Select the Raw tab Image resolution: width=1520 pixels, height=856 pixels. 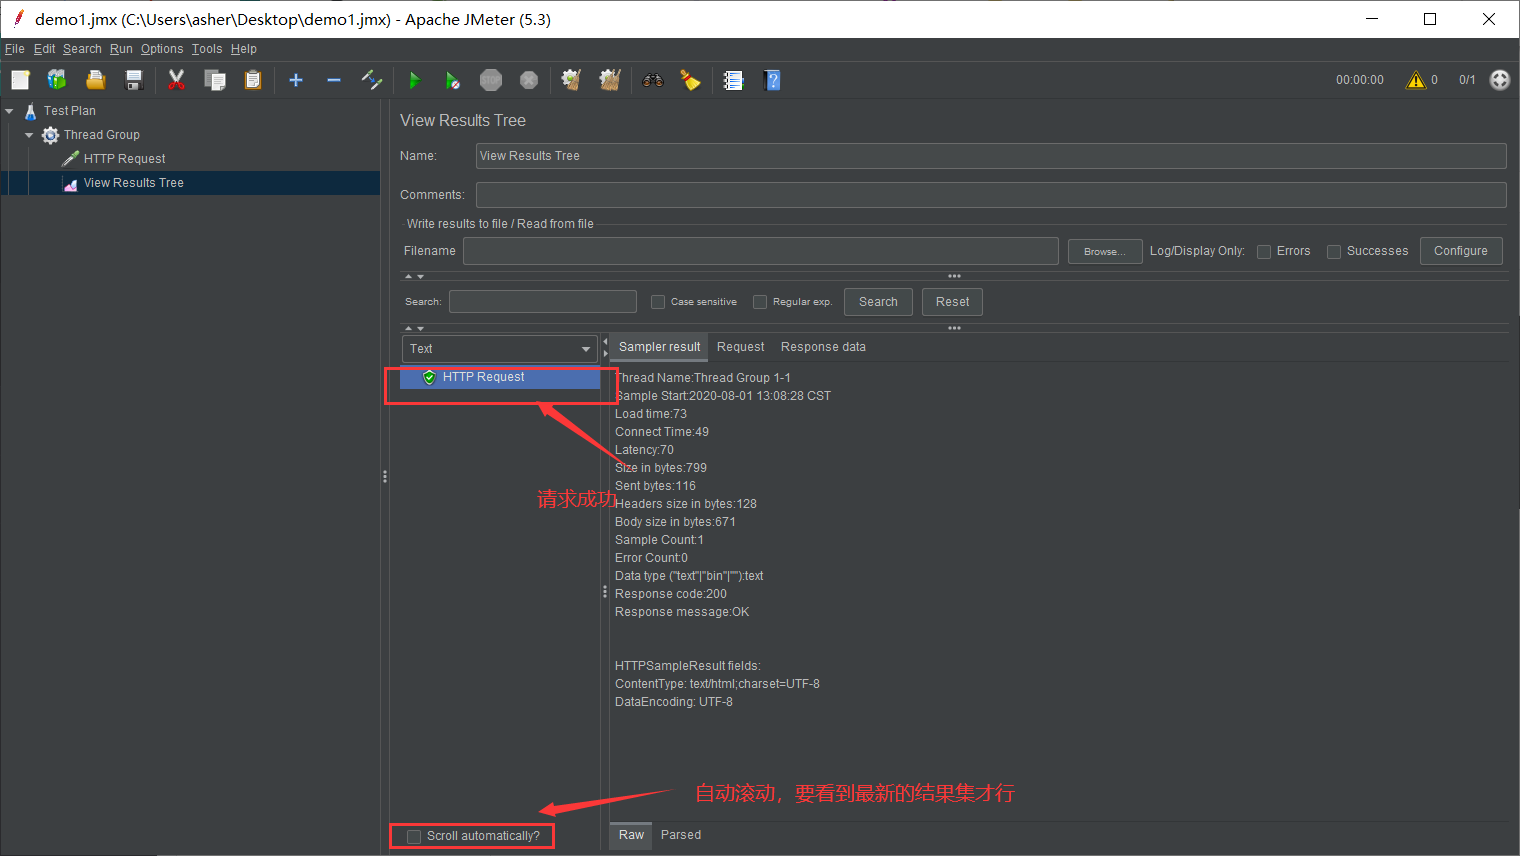click(631, 835)
